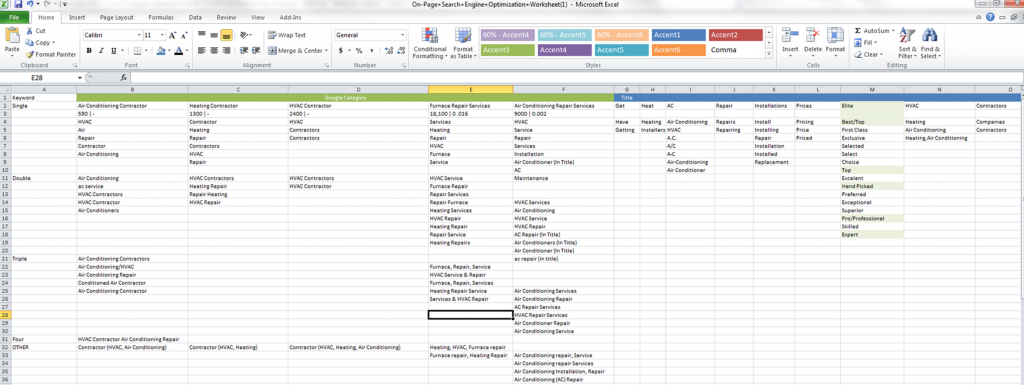Open the General number format dropdown
The image size is (1024, 385).
(402, 35)
